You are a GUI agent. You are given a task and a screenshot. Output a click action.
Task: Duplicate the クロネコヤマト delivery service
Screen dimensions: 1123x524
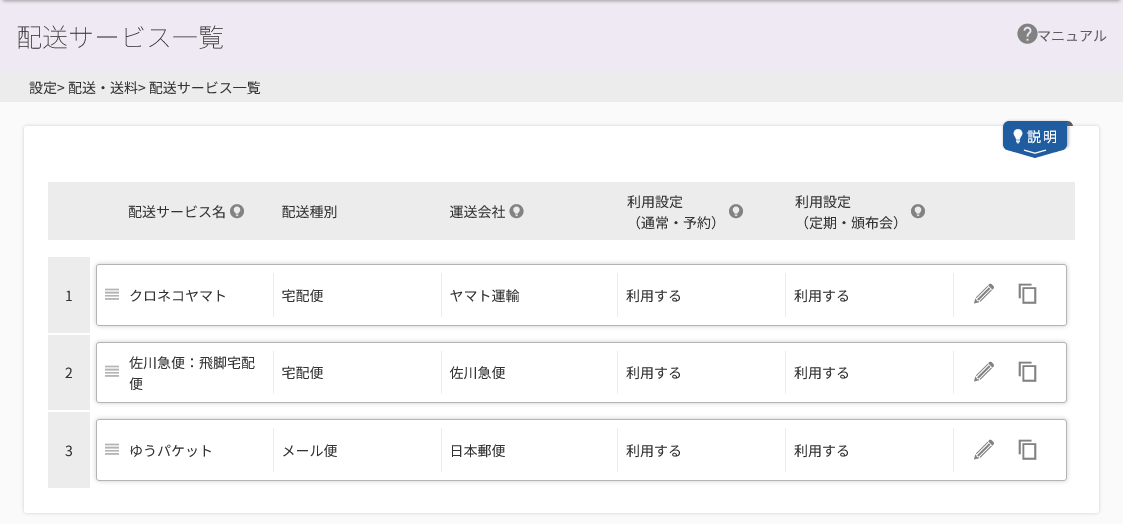(x=1028, y=293)
